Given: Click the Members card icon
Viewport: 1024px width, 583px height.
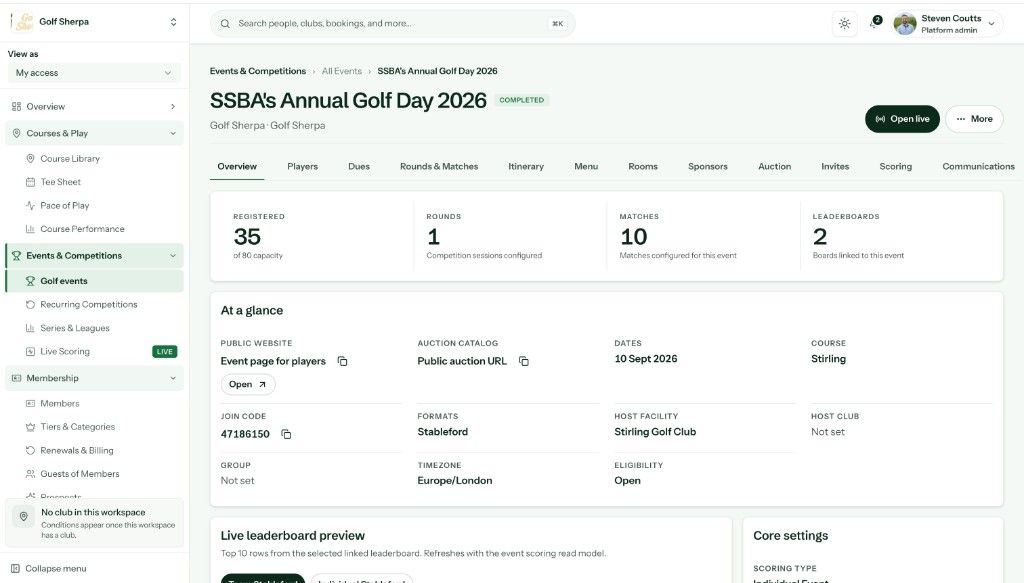Looking at the screenshot, I should coord(30,403).
